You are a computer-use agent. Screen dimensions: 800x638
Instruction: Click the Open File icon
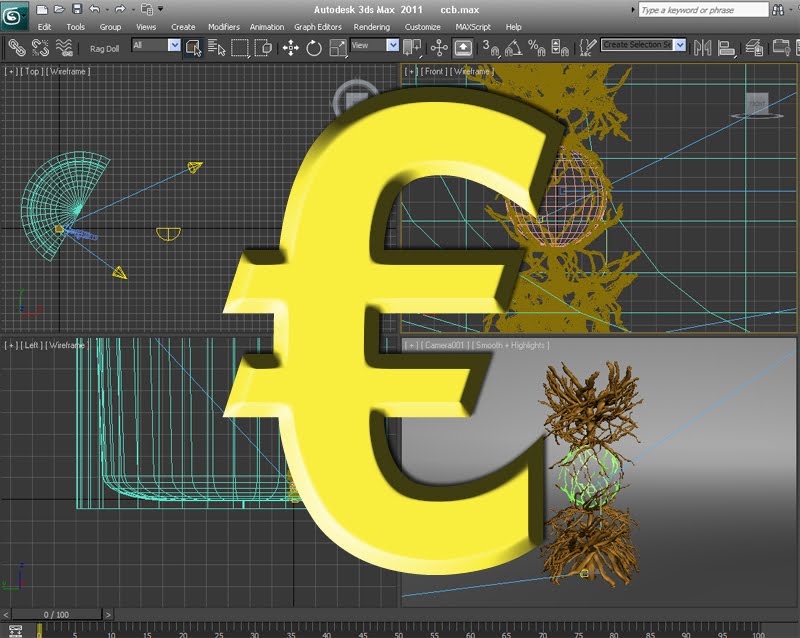pos(59,9)
